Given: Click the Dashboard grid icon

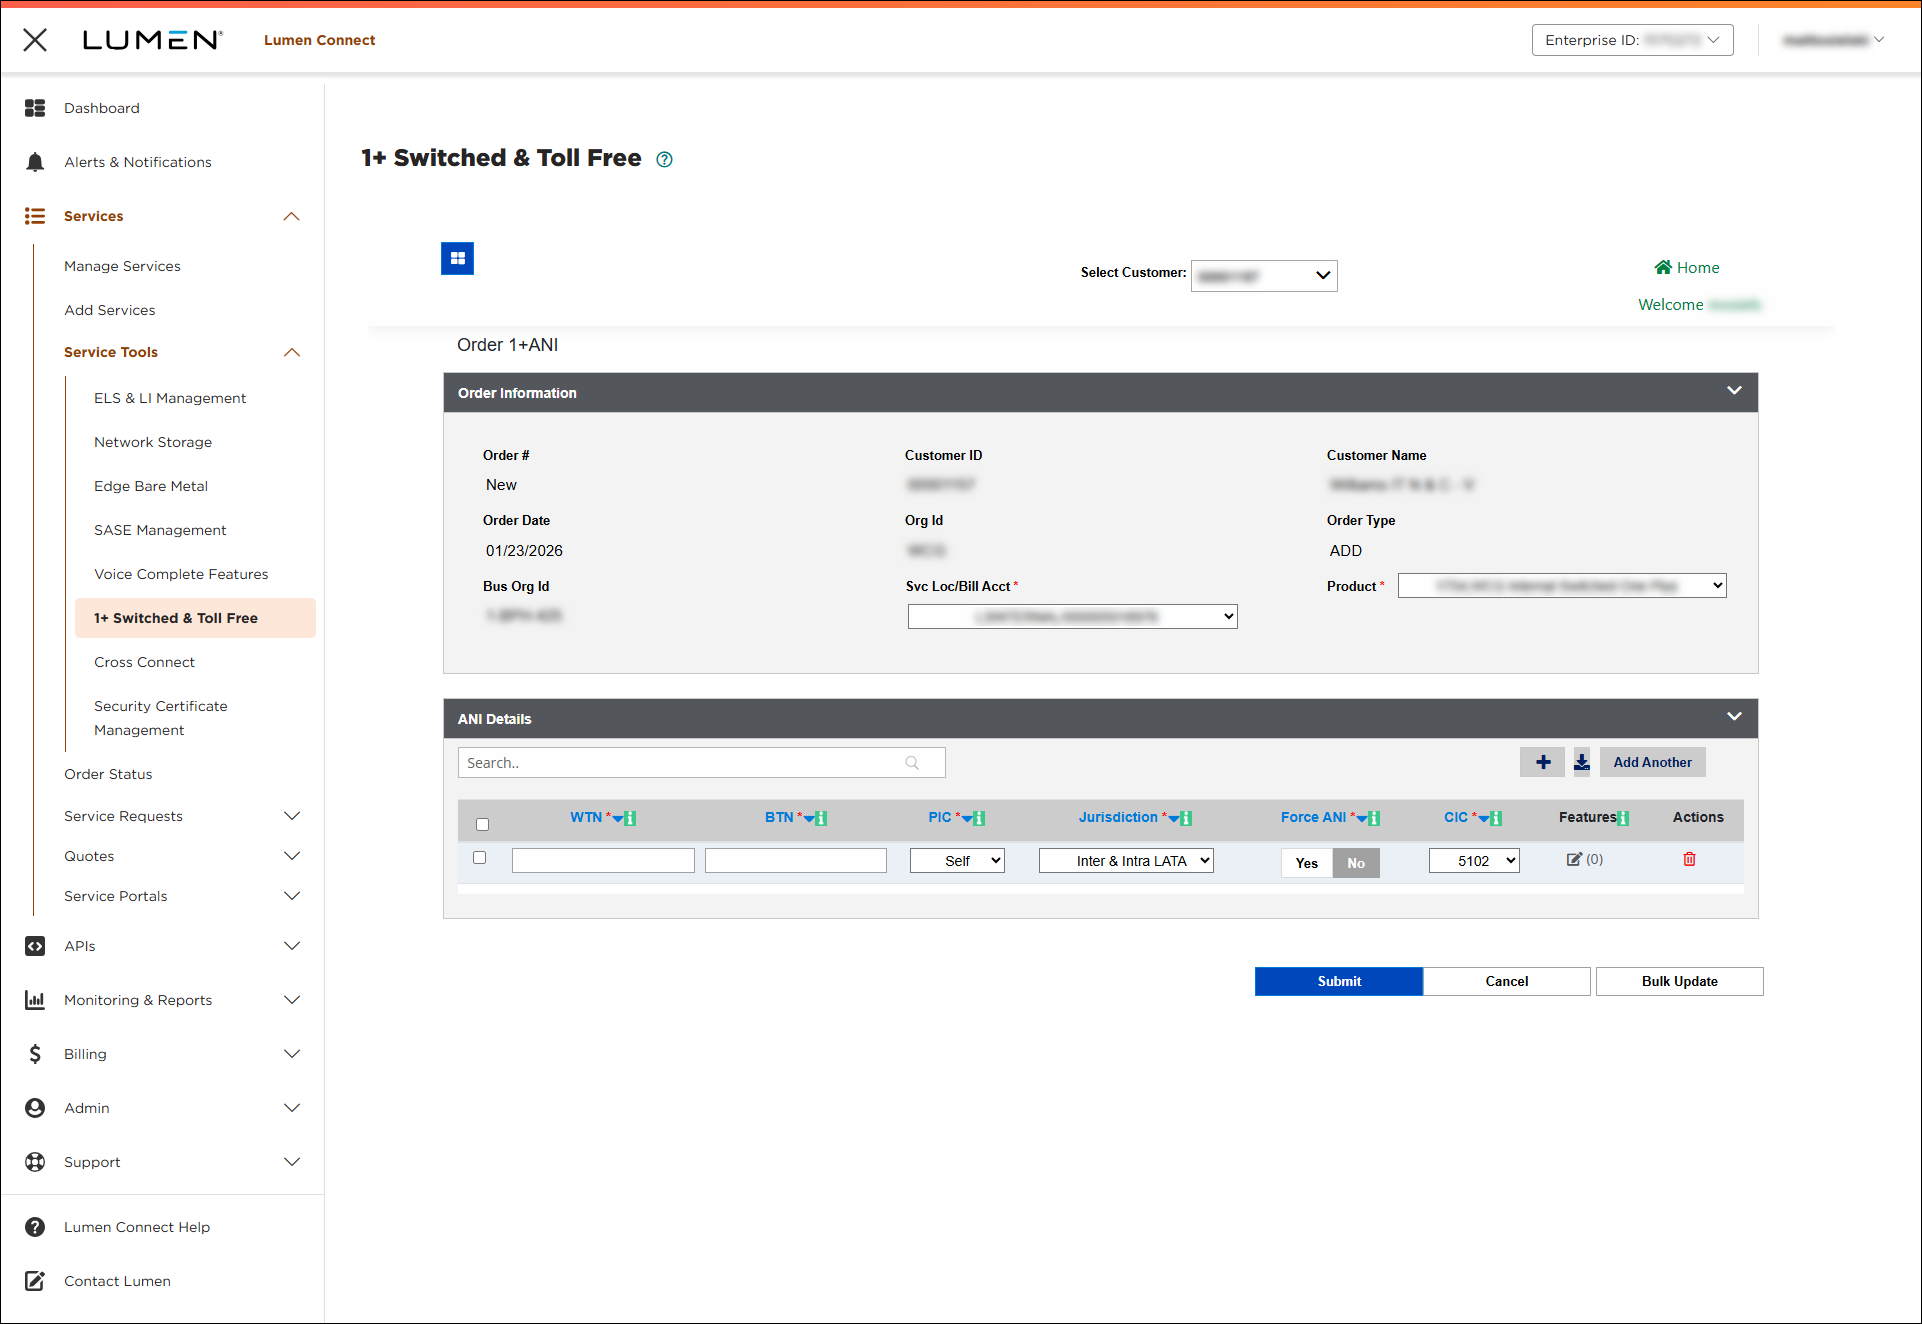Looking at the screenshot, I should 35,108.
